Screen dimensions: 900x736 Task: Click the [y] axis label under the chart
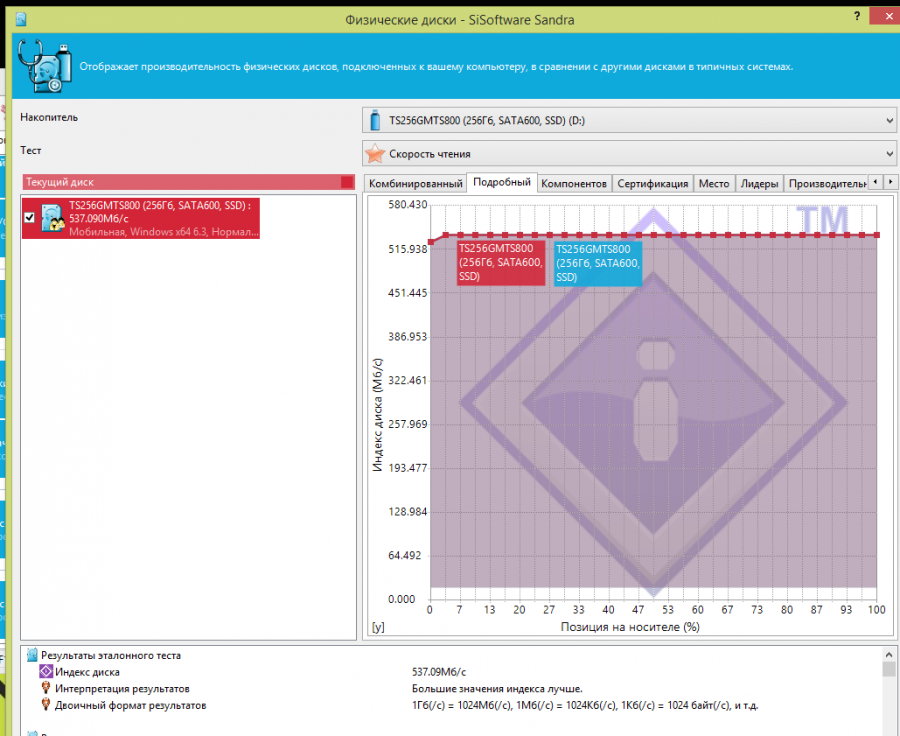(x=378, y=628)
